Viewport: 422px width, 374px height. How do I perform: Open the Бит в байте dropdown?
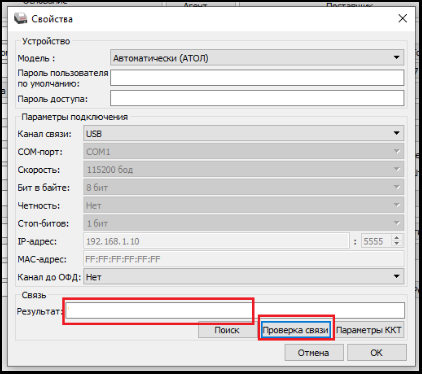coord(244,188)
